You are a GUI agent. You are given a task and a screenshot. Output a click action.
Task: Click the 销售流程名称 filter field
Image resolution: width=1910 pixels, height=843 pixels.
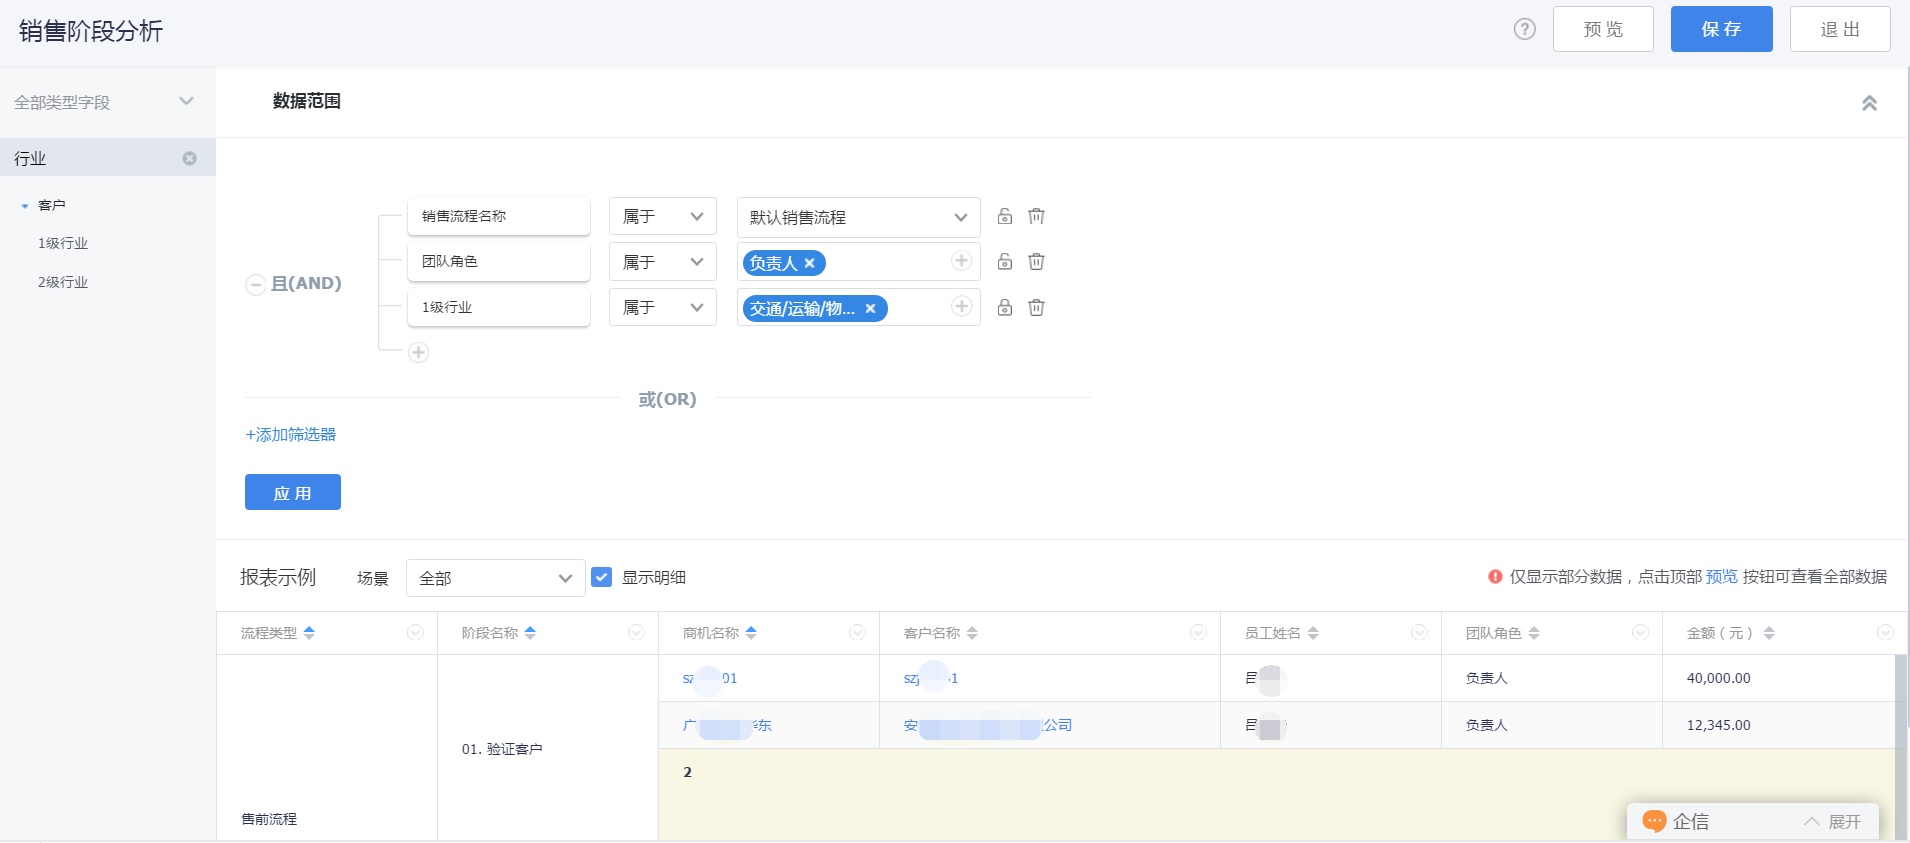[x=499, y=216]
